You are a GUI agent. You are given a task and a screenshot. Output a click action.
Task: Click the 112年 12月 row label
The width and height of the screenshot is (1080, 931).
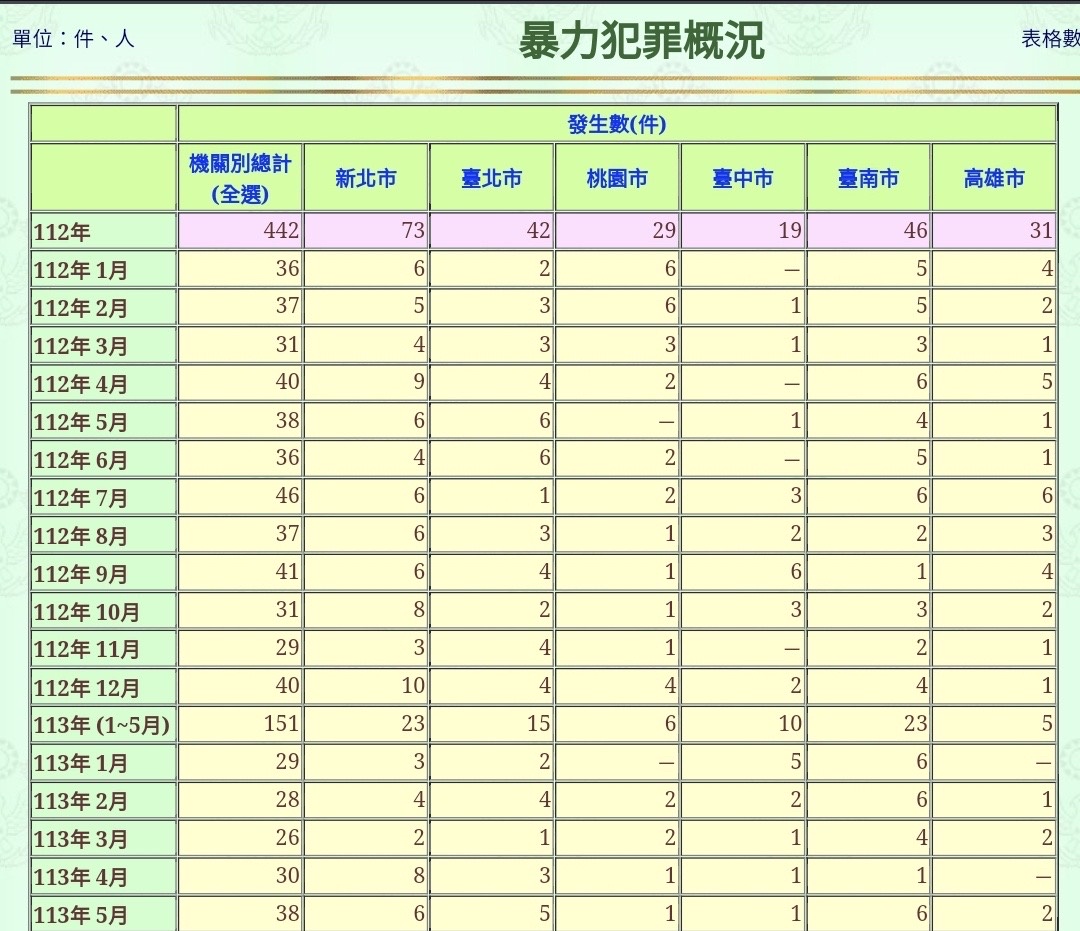coord(86,688)
